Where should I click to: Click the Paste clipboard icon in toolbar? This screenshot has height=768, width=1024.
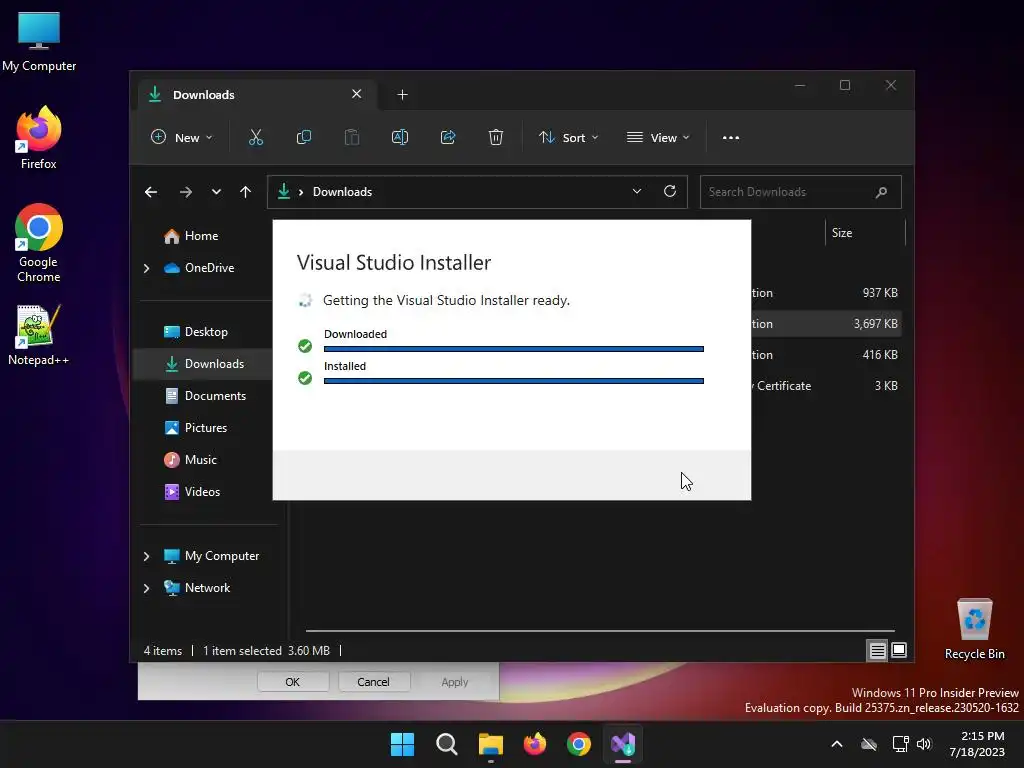point(352,138)
